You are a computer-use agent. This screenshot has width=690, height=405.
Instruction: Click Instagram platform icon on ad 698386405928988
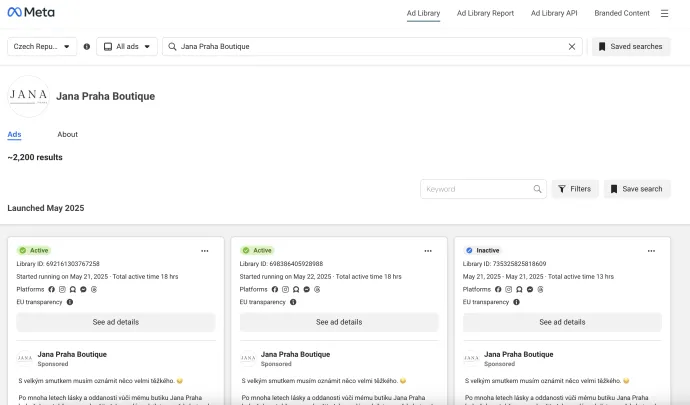[x=285, y=289]
